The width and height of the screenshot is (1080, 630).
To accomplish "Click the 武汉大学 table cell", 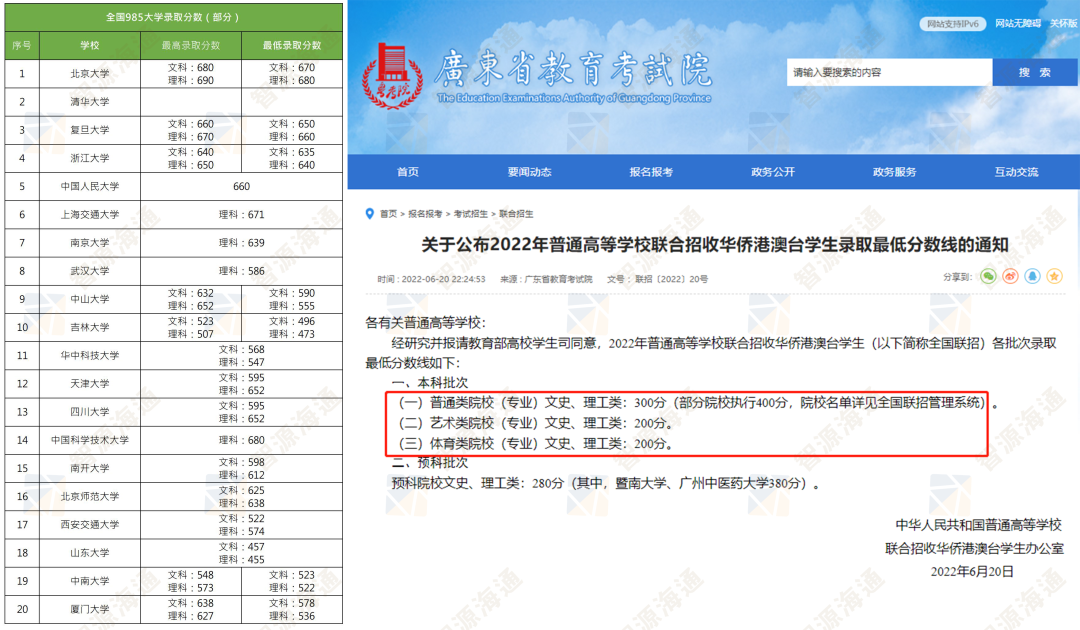I will 90,271.
